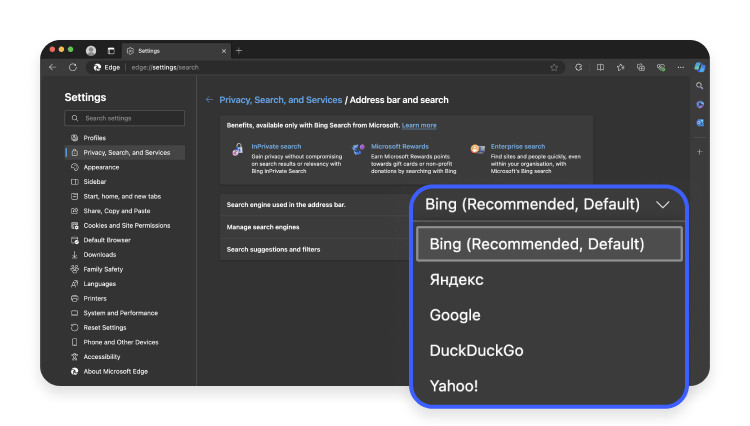750x426 pixels.
Task: Open Appearance settings section
Action: point(125,167)
